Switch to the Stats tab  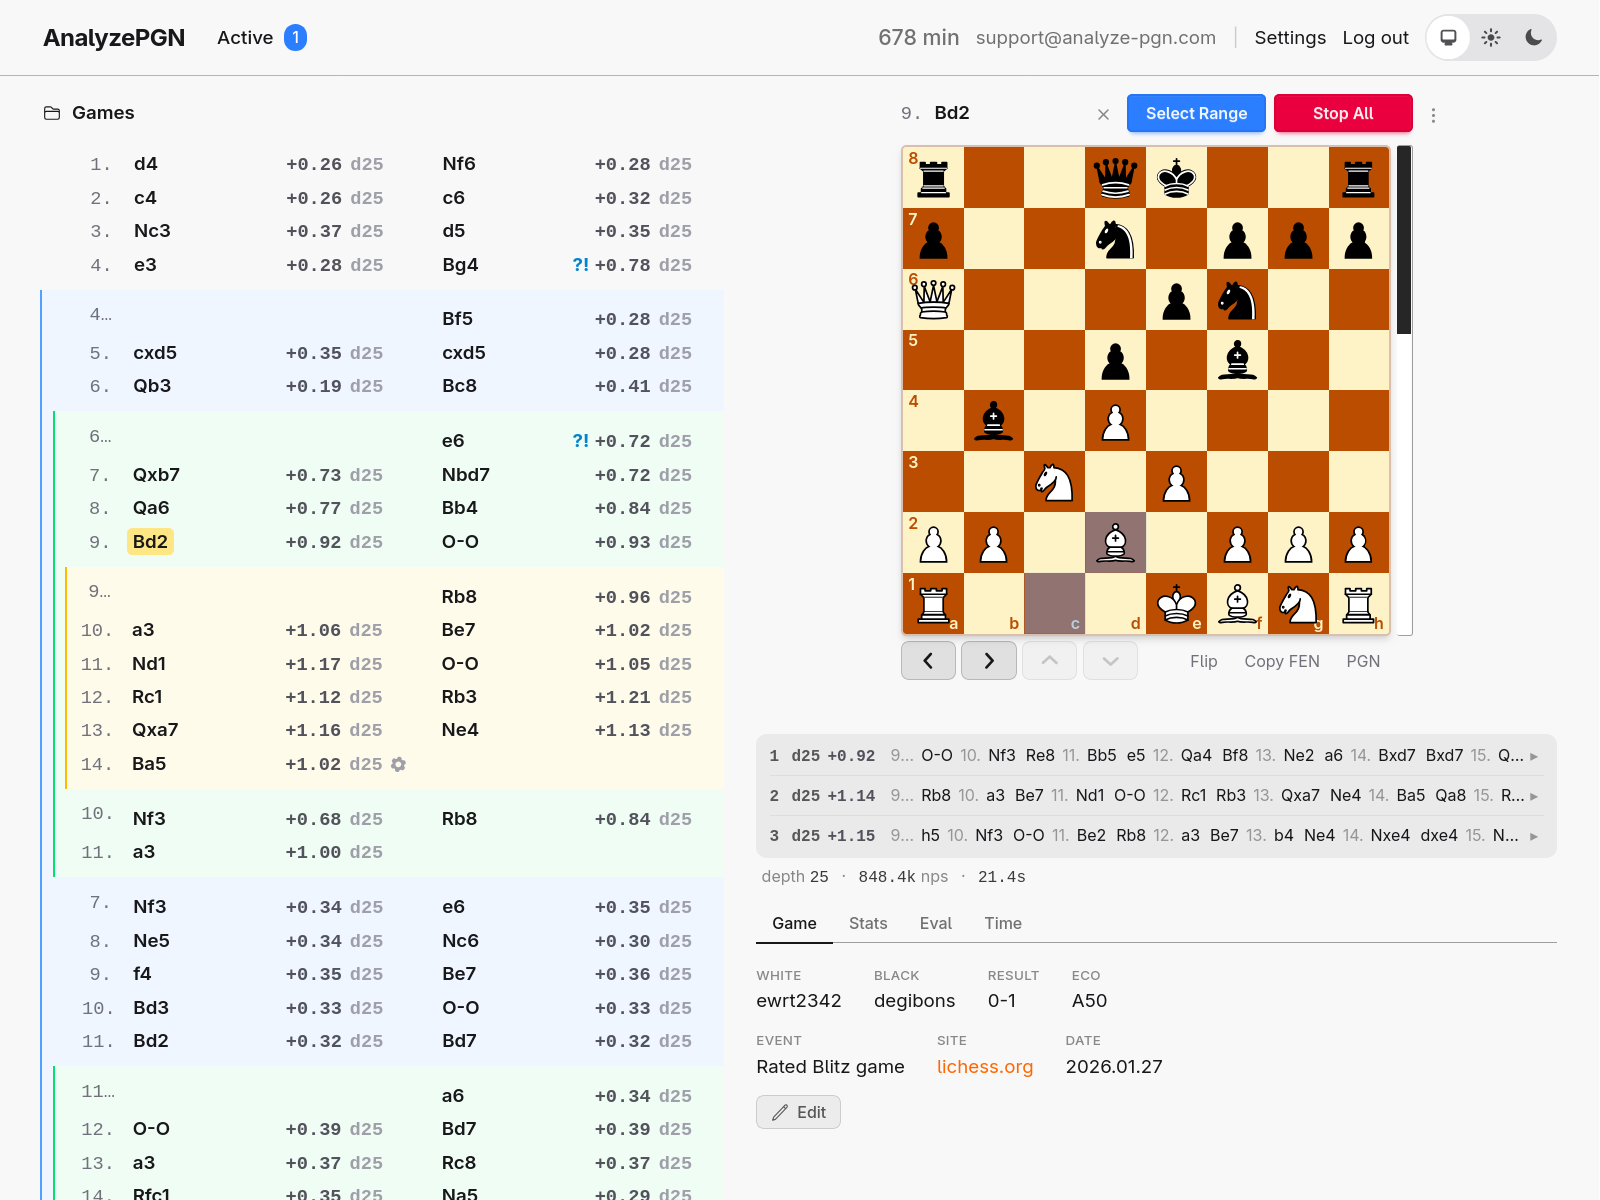868,923
